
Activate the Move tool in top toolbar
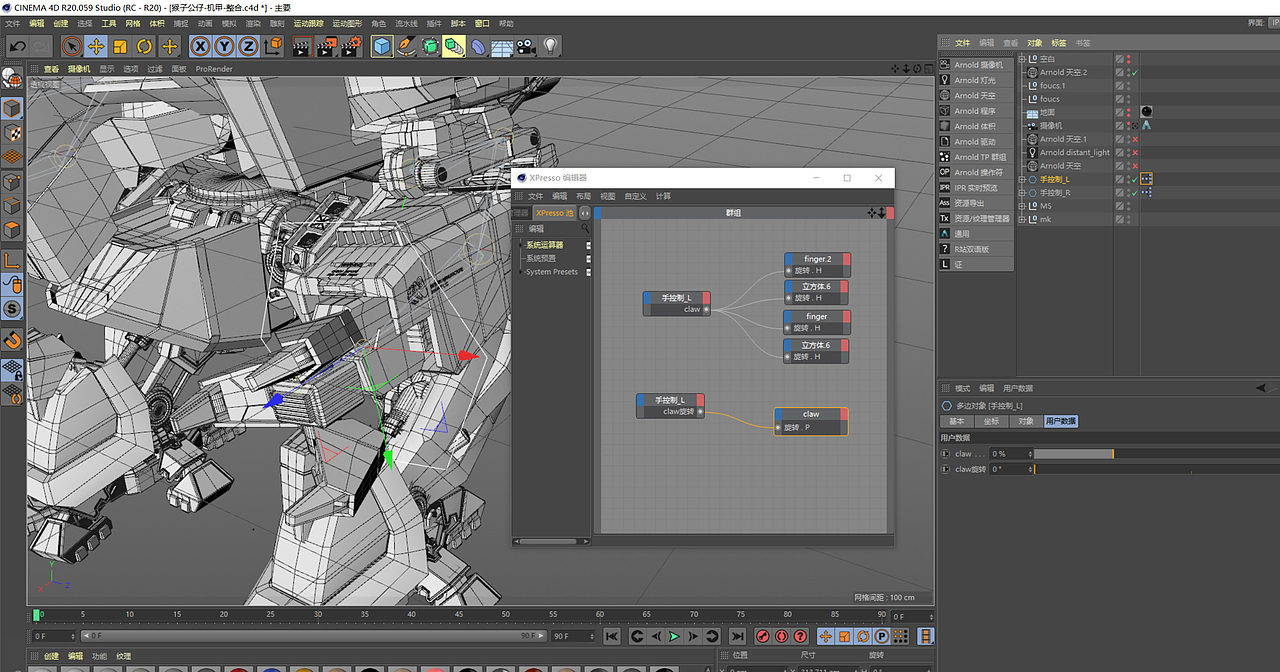(x=96, y=46)
